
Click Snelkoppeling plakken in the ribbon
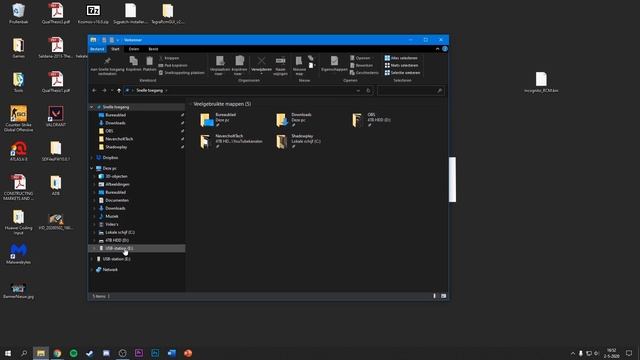tap(182, 73)
